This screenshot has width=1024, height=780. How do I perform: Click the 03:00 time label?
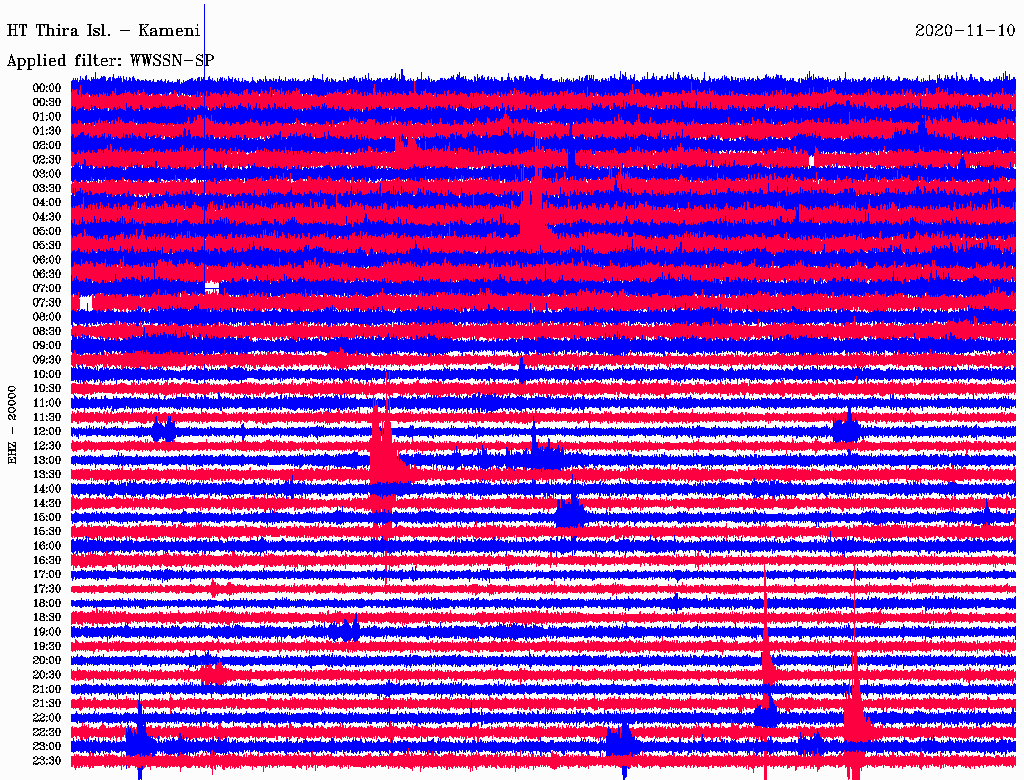tap(46, 174)
